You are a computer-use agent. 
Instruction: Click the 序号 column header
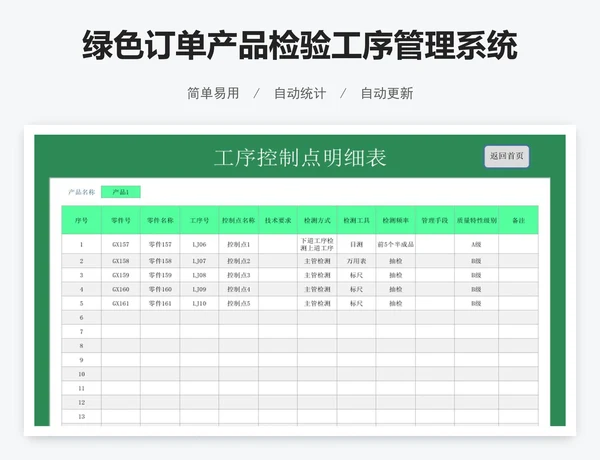(82, 220)
